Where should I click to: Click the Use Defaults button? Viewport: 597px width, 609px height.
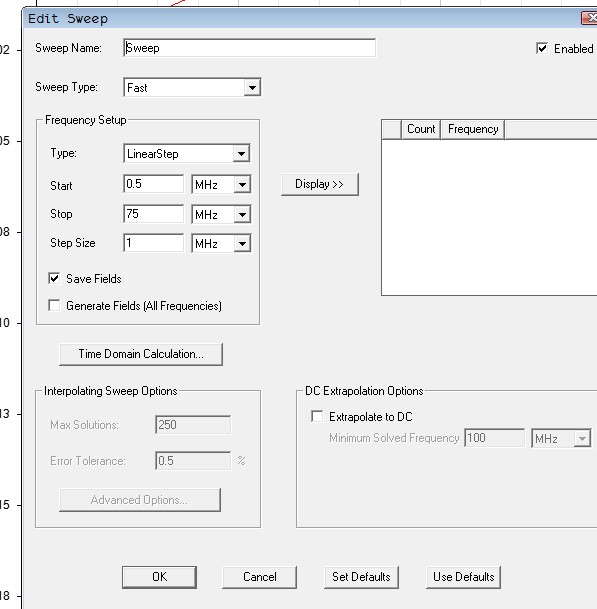(x=463, y=577)
